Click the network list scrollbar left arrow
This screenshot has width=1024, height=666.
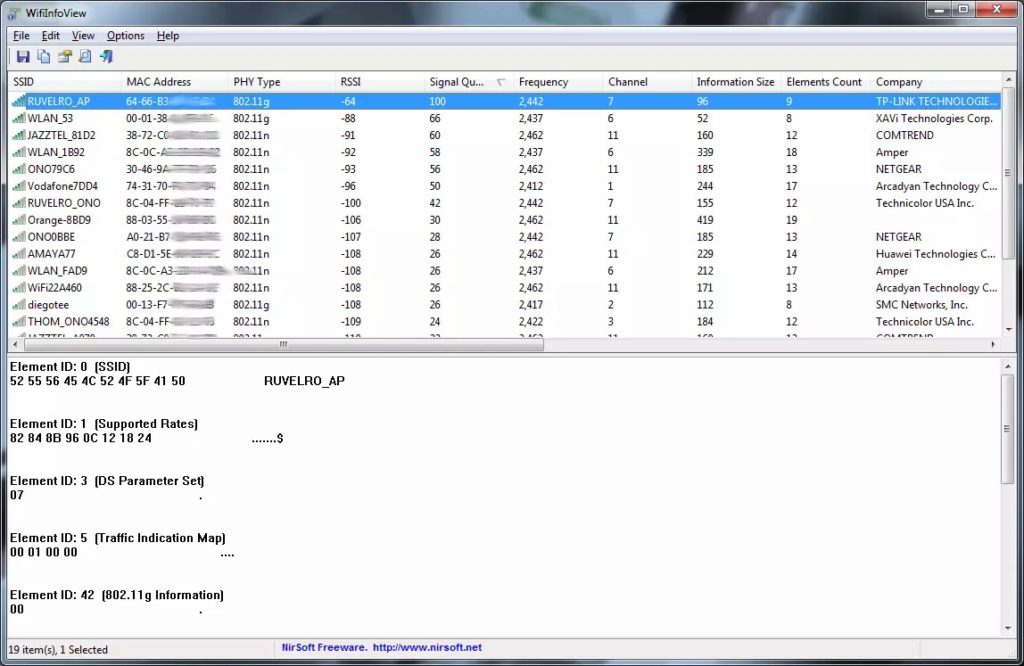(16, 344)
